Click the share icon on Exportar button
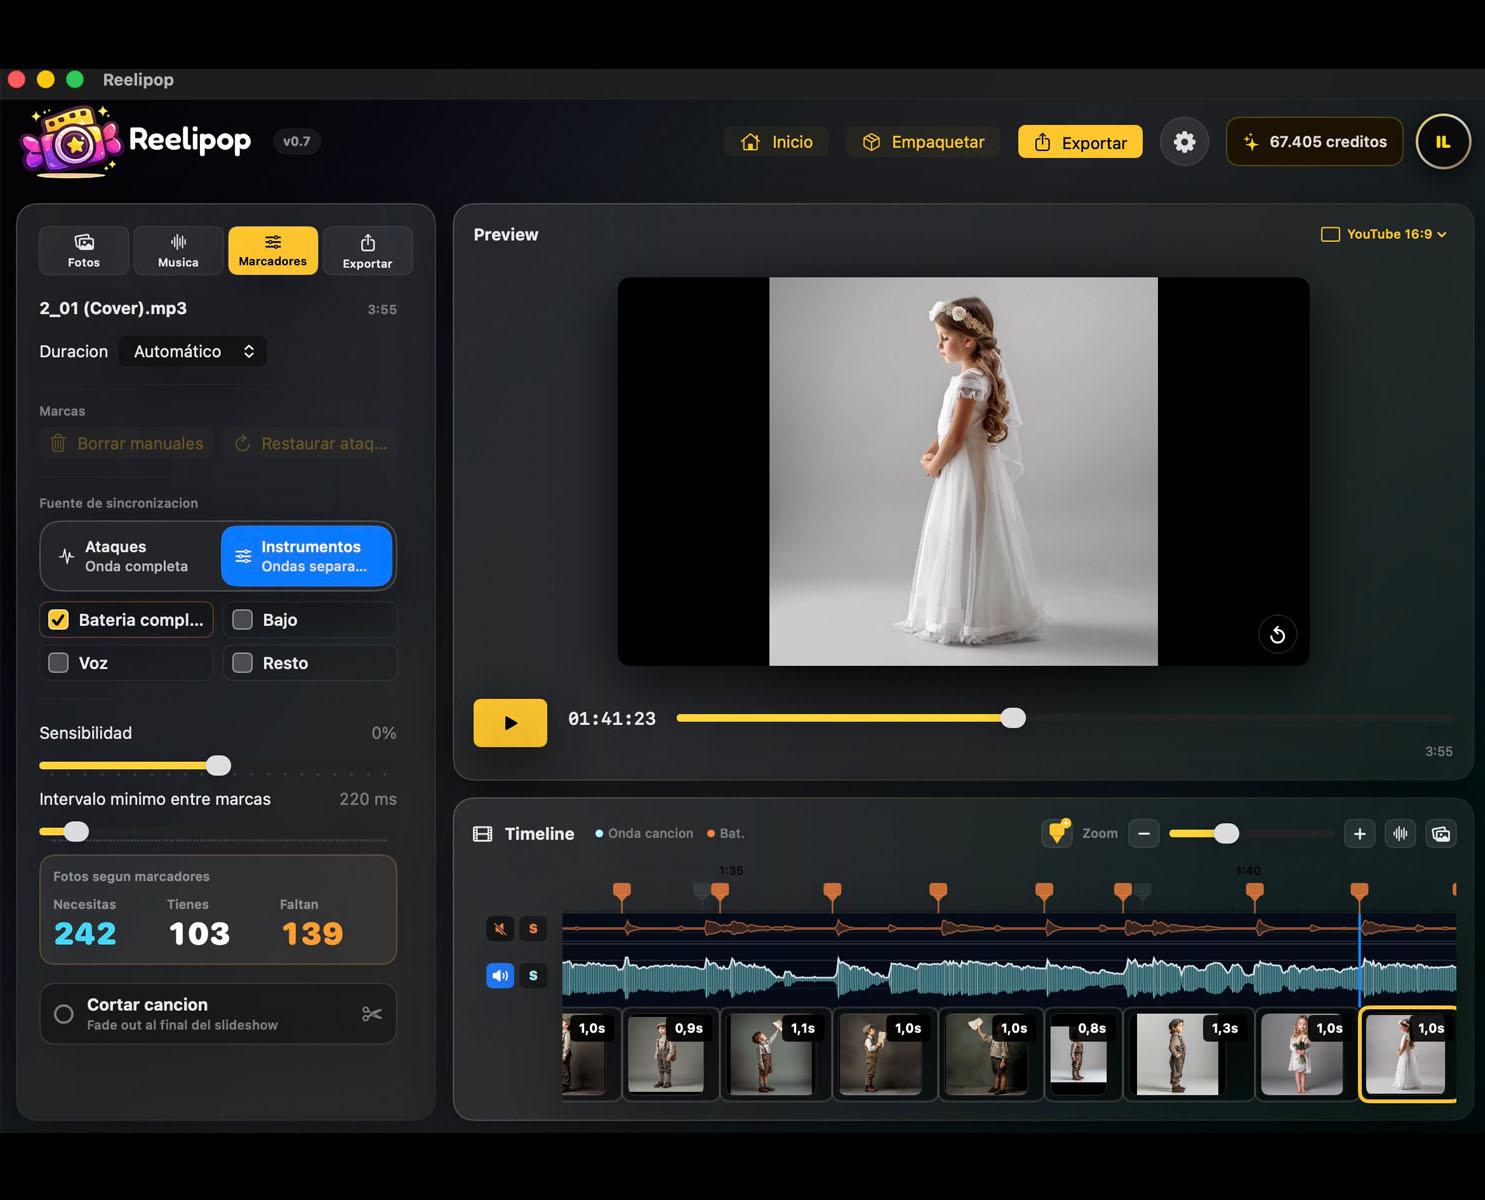This screenshot has width=1485, height=1200. [1042, 142]
